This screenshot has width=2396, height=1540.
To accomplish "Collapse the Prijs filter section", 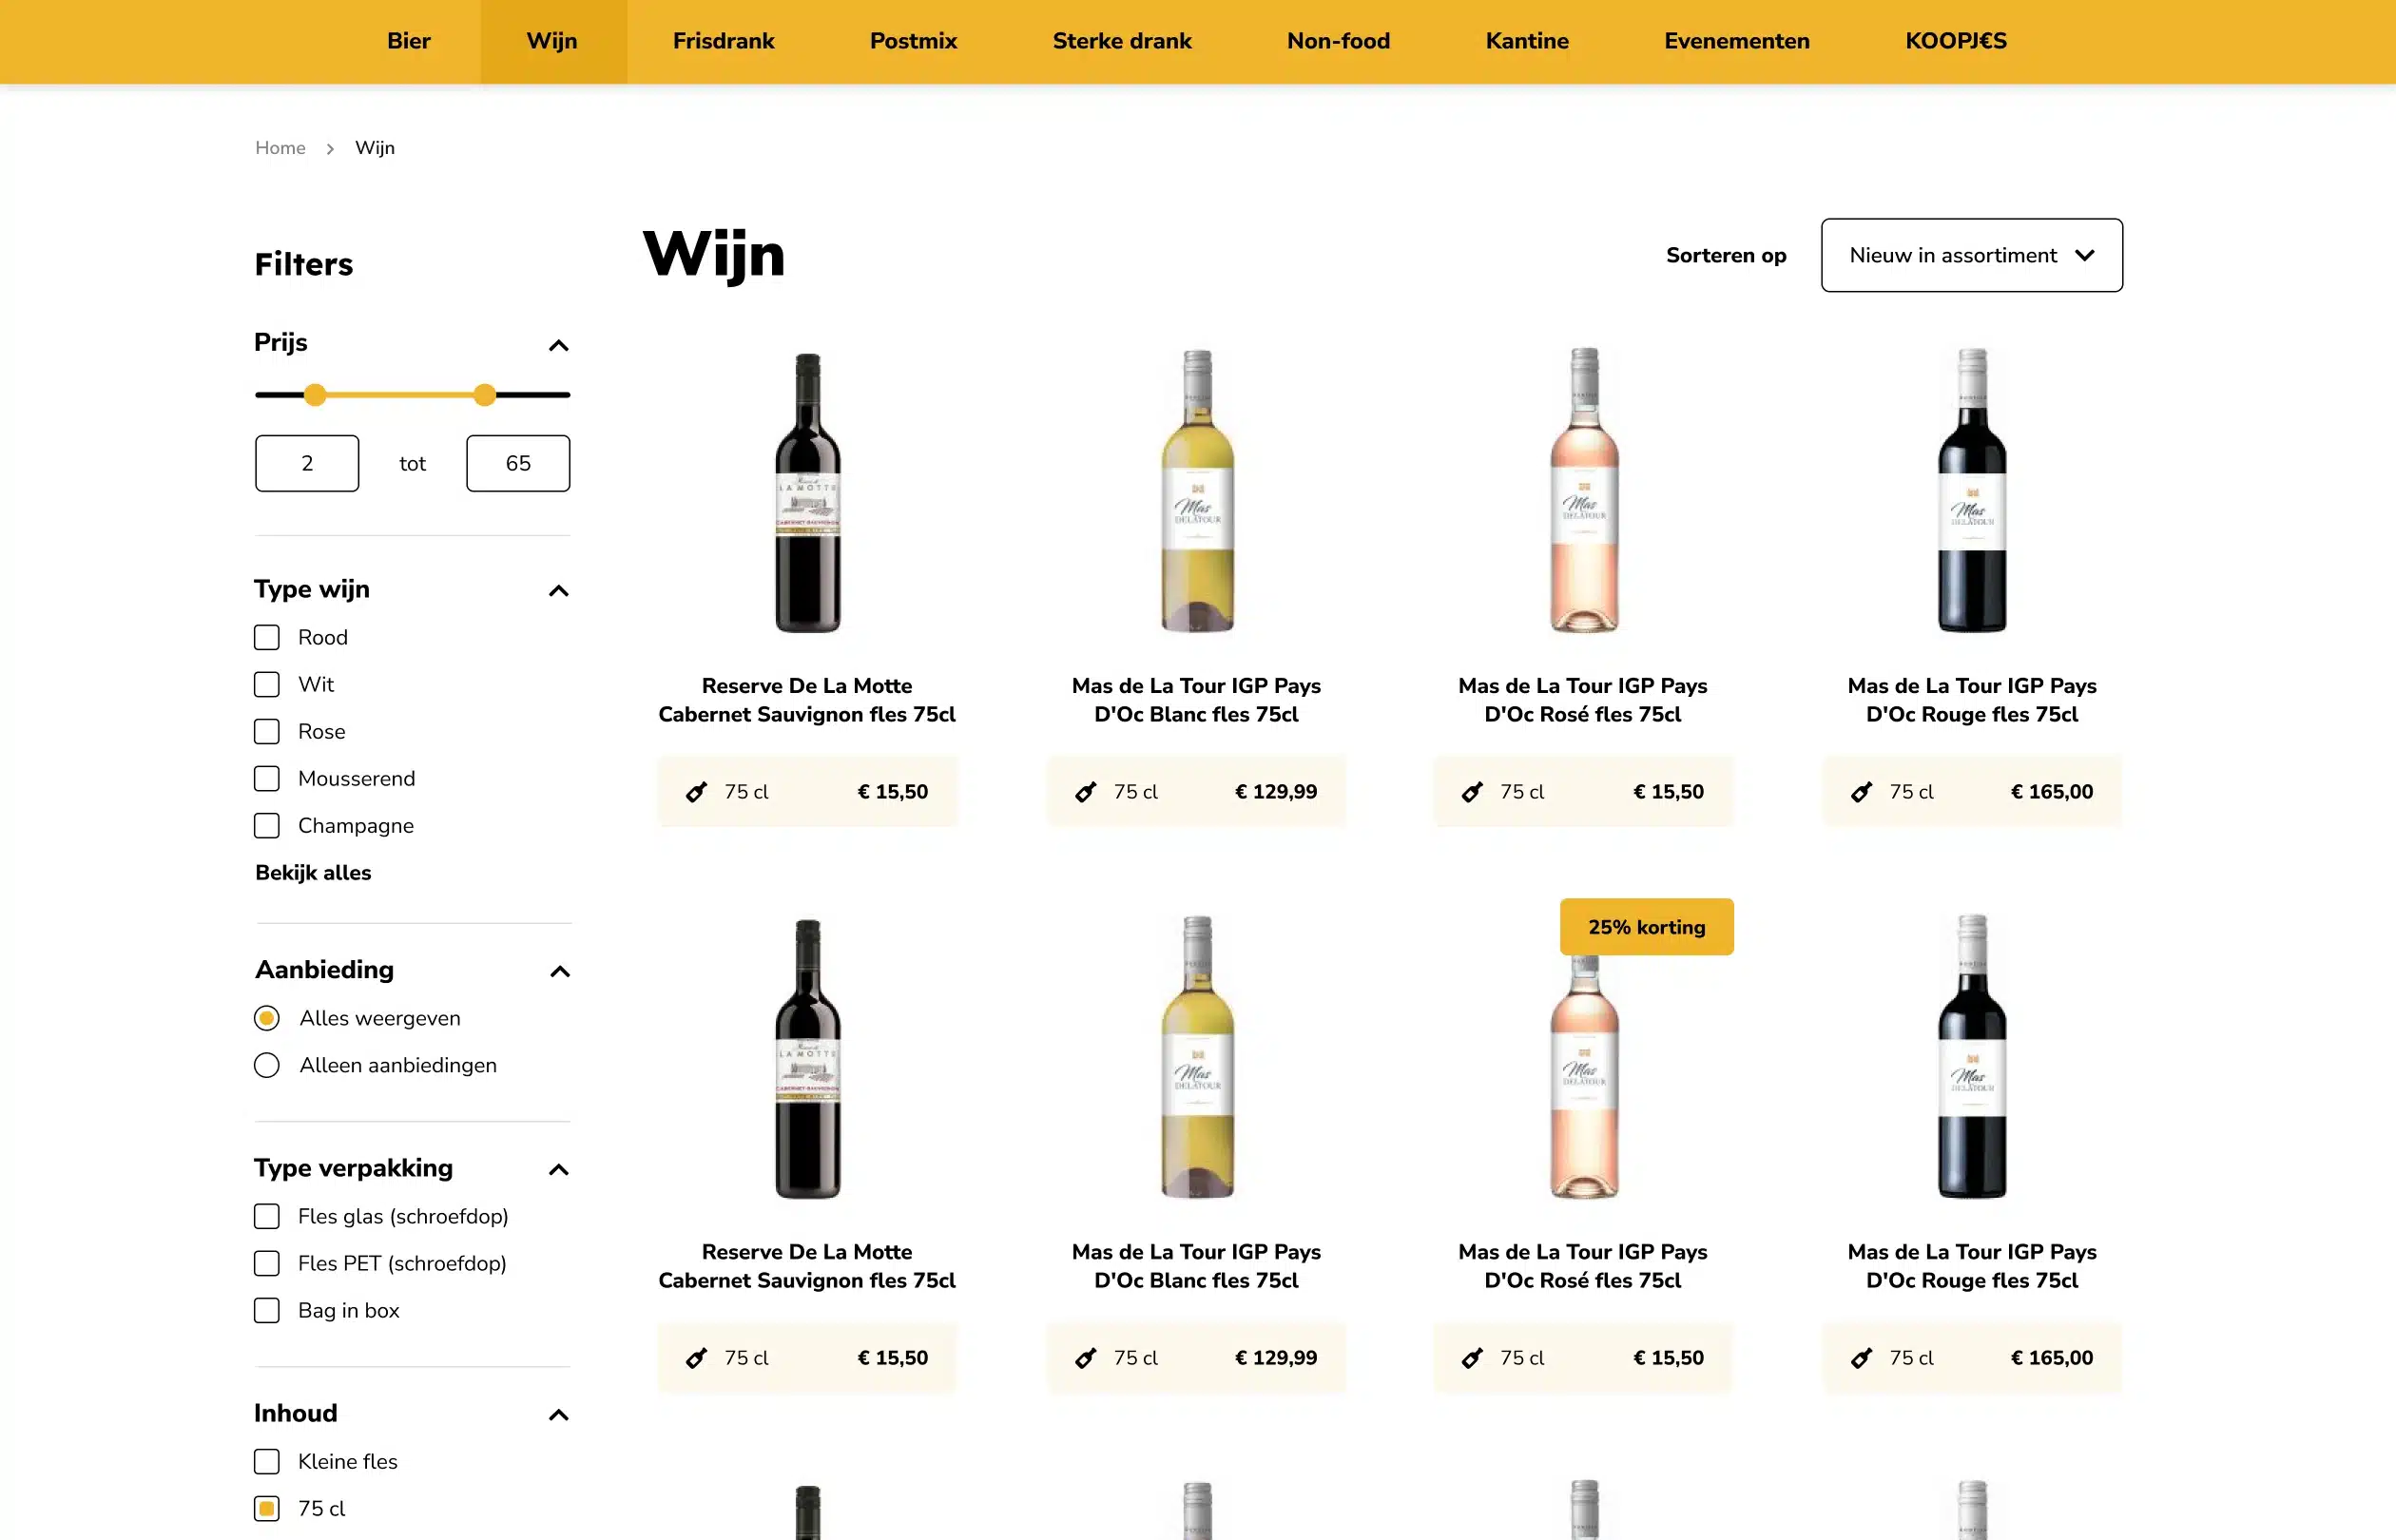I will pyautogui.click(x=559, y=346).
